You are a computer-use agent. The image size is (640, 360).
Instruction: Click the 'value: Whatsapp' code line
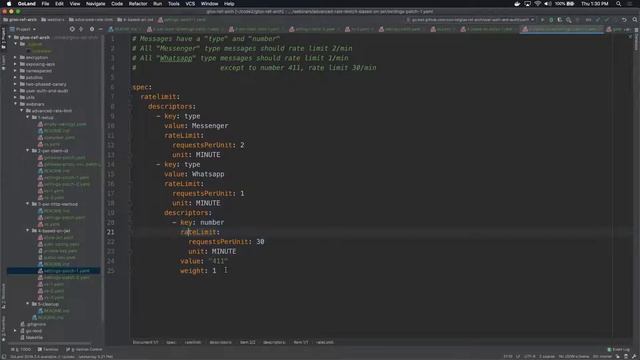(194, 174)
